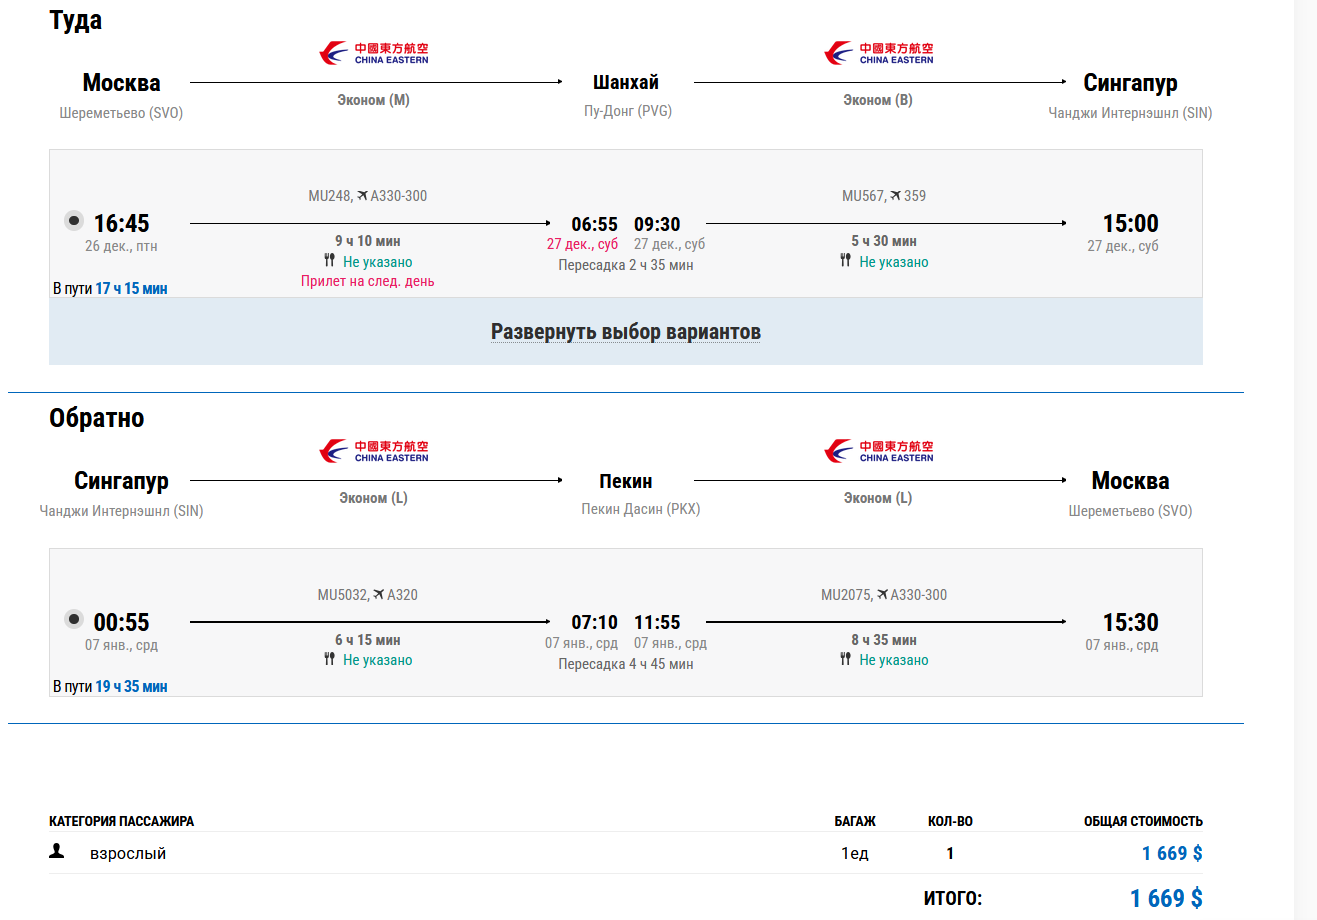
Task: Click meal icon under flight MU567
Action: click(845, 261)
